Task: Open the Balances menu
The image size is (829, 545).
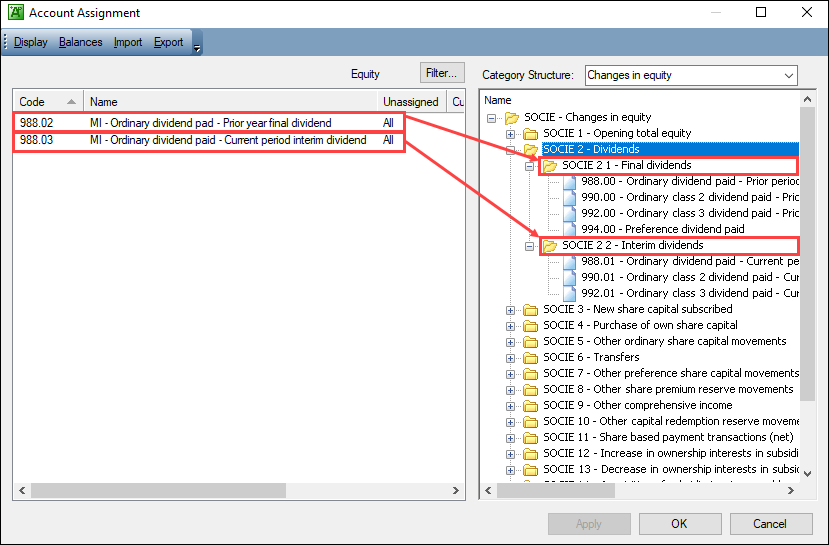Action: click(x=80, y=42)
